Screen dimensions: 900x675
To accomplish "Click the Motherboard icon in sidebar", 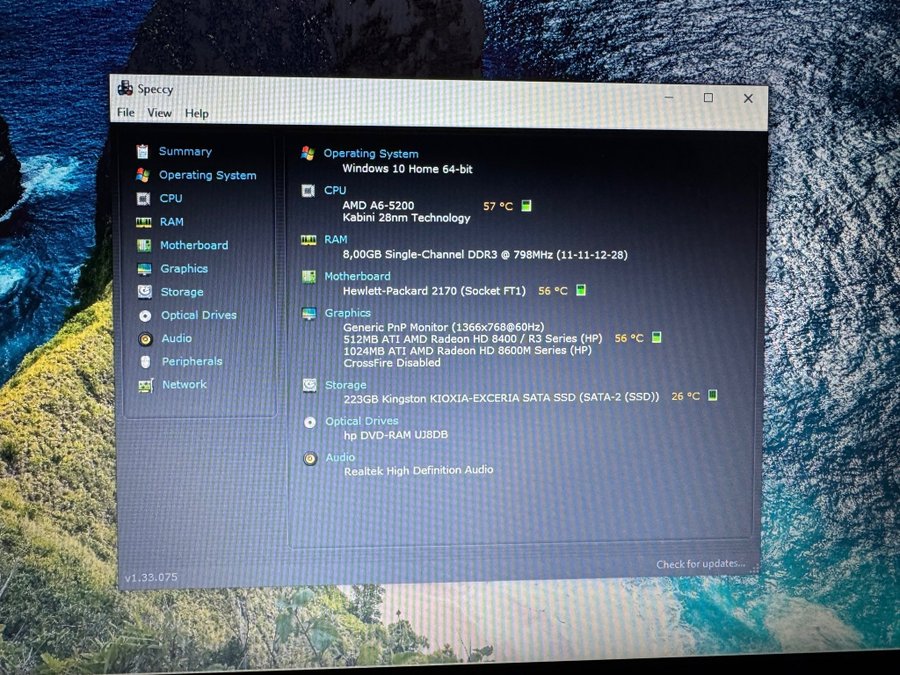I will 144,246.
